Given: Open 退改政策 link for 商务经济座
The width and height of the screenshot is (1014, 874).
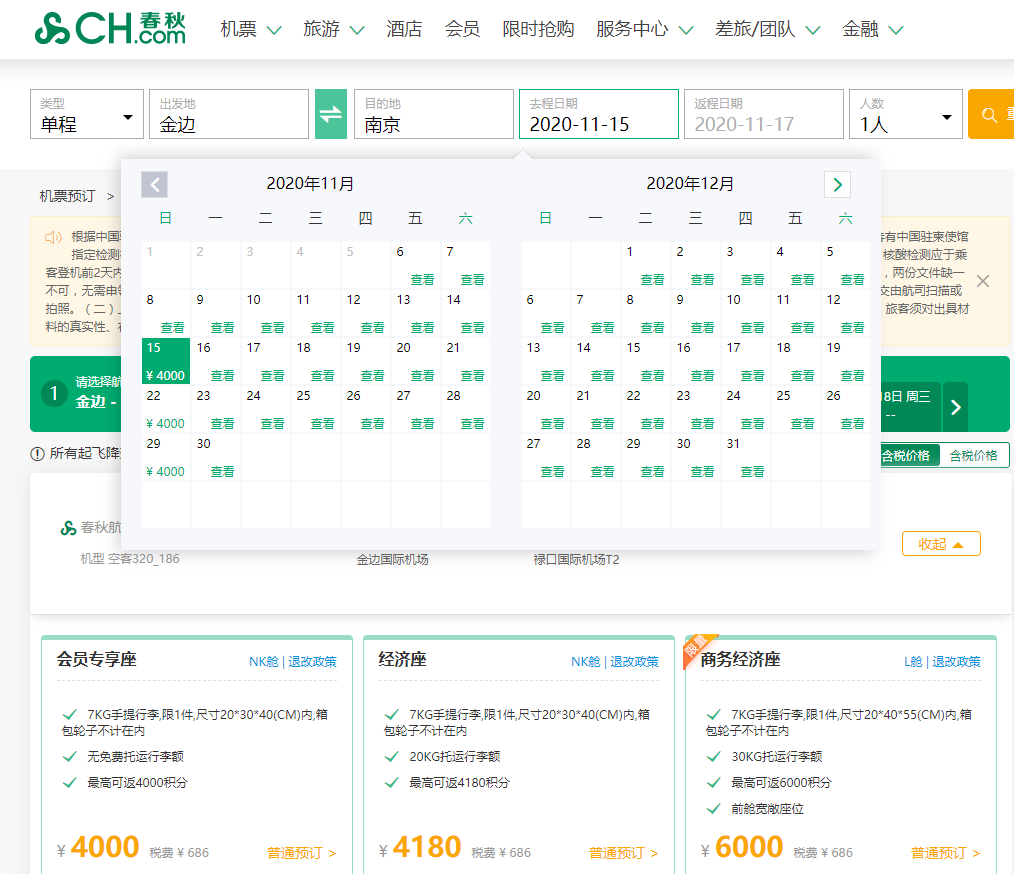Looking at the screenshot, I should pyautogui.click(x=956, y=661).
